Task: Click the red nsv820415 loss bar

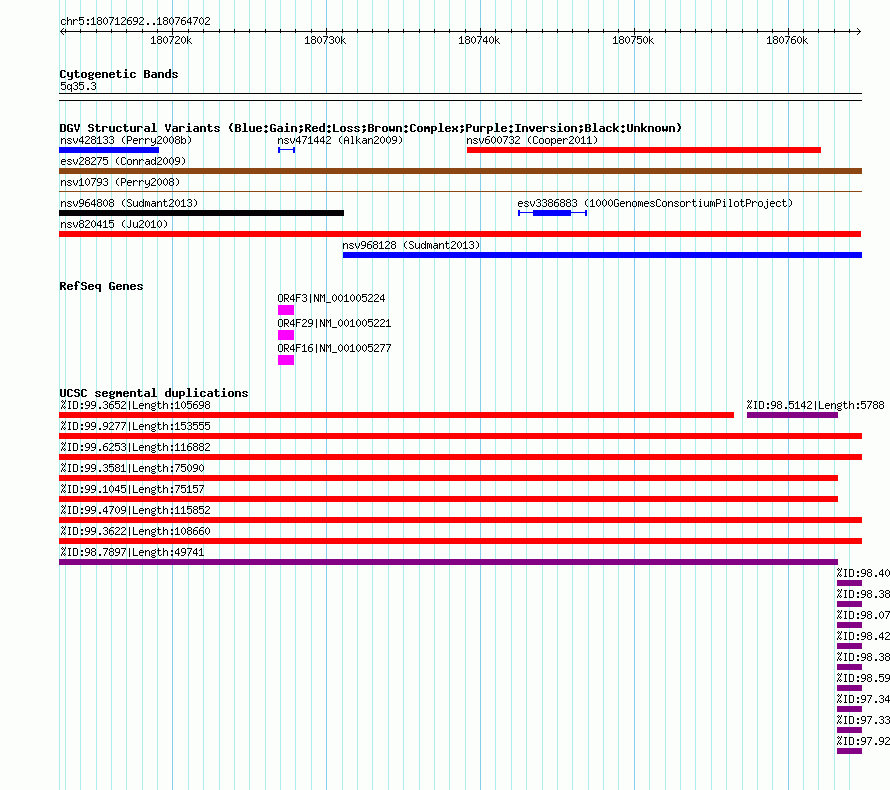Action: 460,234
